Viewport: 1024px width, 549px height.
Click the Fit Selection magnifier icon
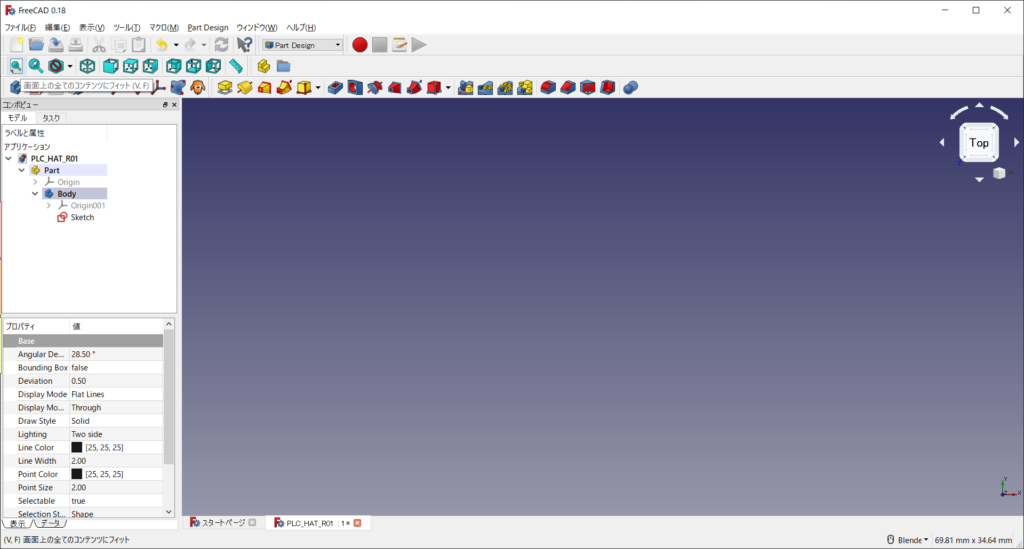36,66
